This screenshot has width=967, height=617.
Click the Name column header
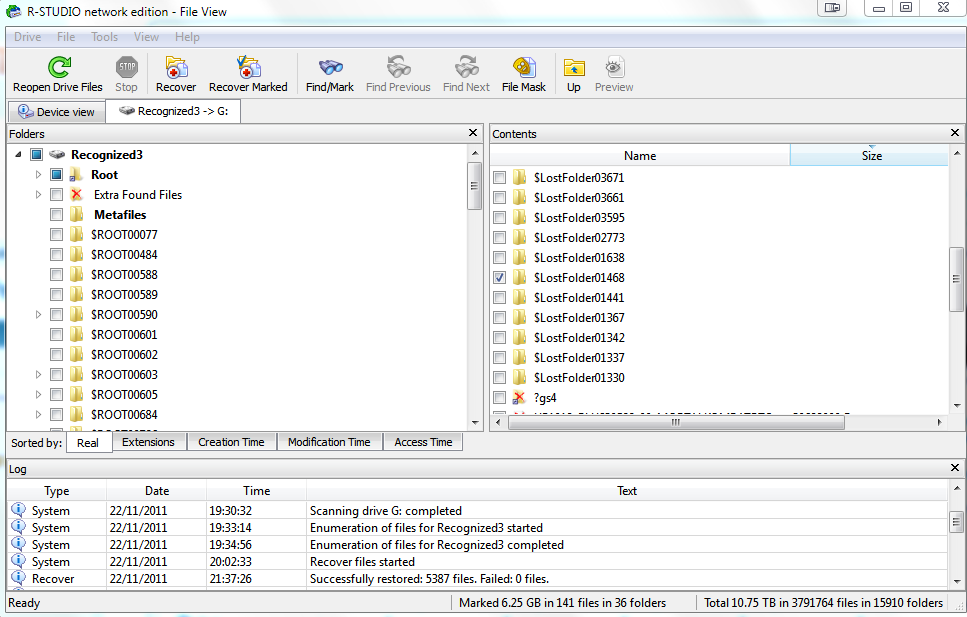pos(640,155)
